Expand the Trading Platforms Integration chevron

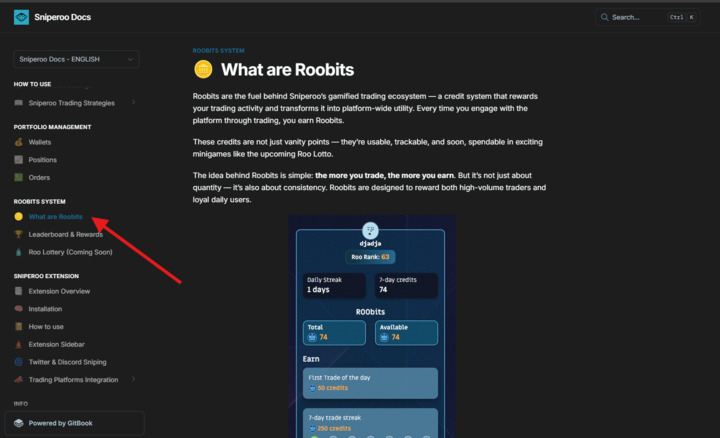point(134,379)
